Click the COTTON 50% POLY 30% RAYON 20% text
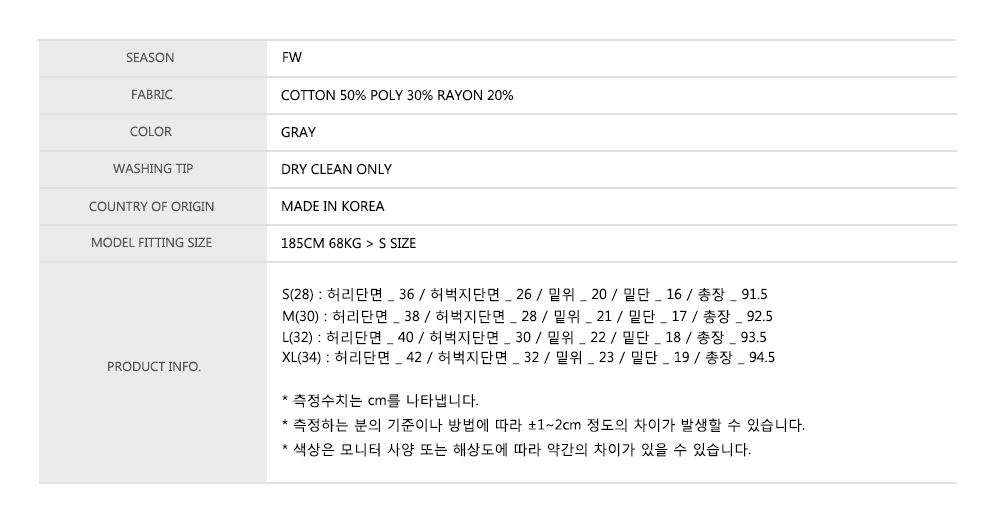This screenshot has width=1000, height=527. (397, 95)
